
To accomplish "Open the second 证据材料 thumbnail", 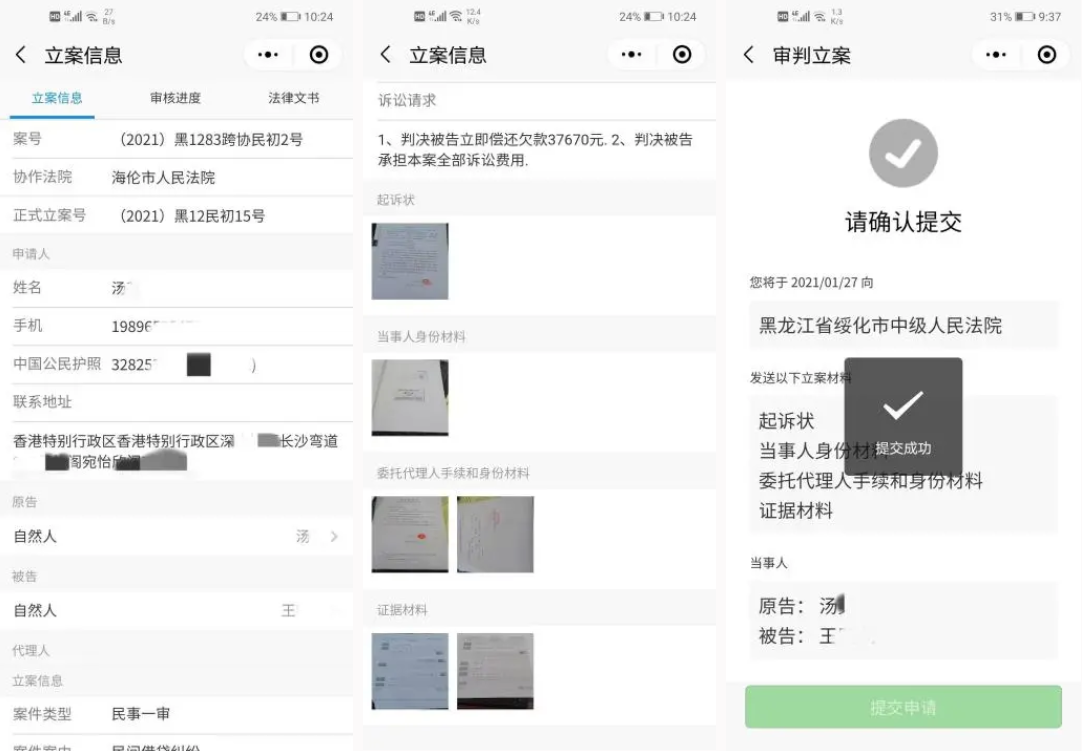I will tap(495, 671).
